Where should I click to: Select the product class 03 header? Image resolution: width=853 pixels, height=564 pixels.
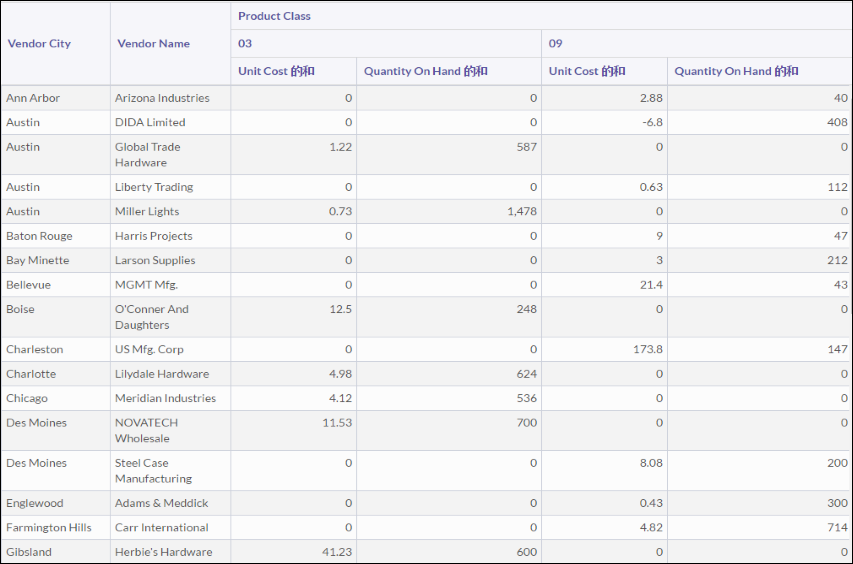click(x=245, y=44)
